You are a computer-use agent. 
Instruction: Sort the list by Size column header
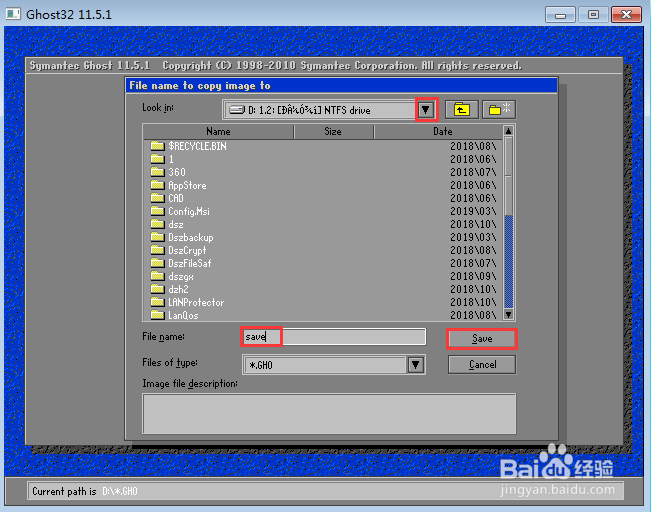click(333, 132)
